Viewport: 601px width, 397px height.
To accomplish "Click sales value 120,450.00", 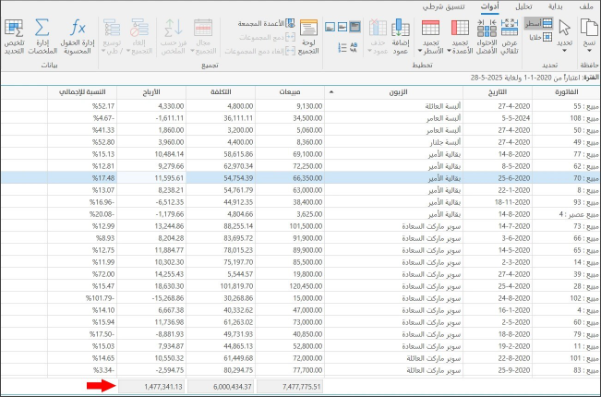I will click(x=290, y=286).
